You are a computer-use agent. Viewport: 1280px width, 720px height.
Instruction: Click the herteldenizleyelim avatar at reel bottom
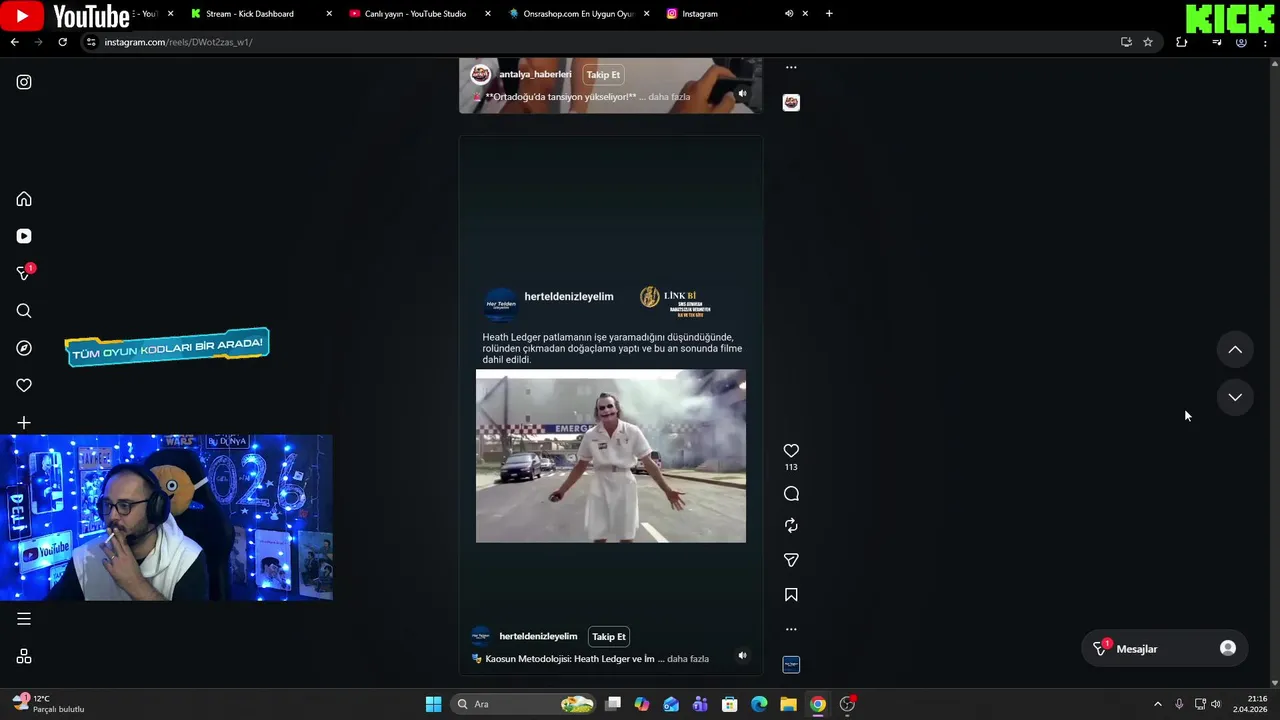tap(481, 636)
